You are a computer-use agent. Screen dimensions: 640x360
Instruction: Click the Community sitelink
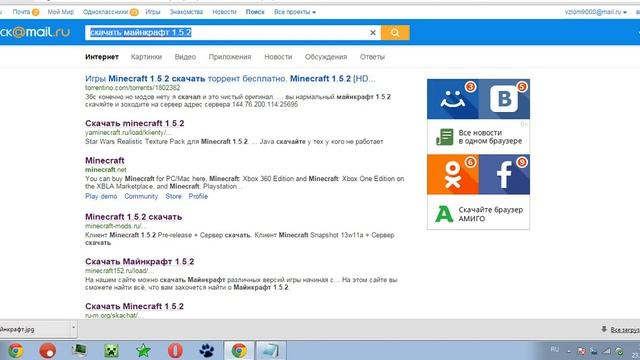coord(141,196)
